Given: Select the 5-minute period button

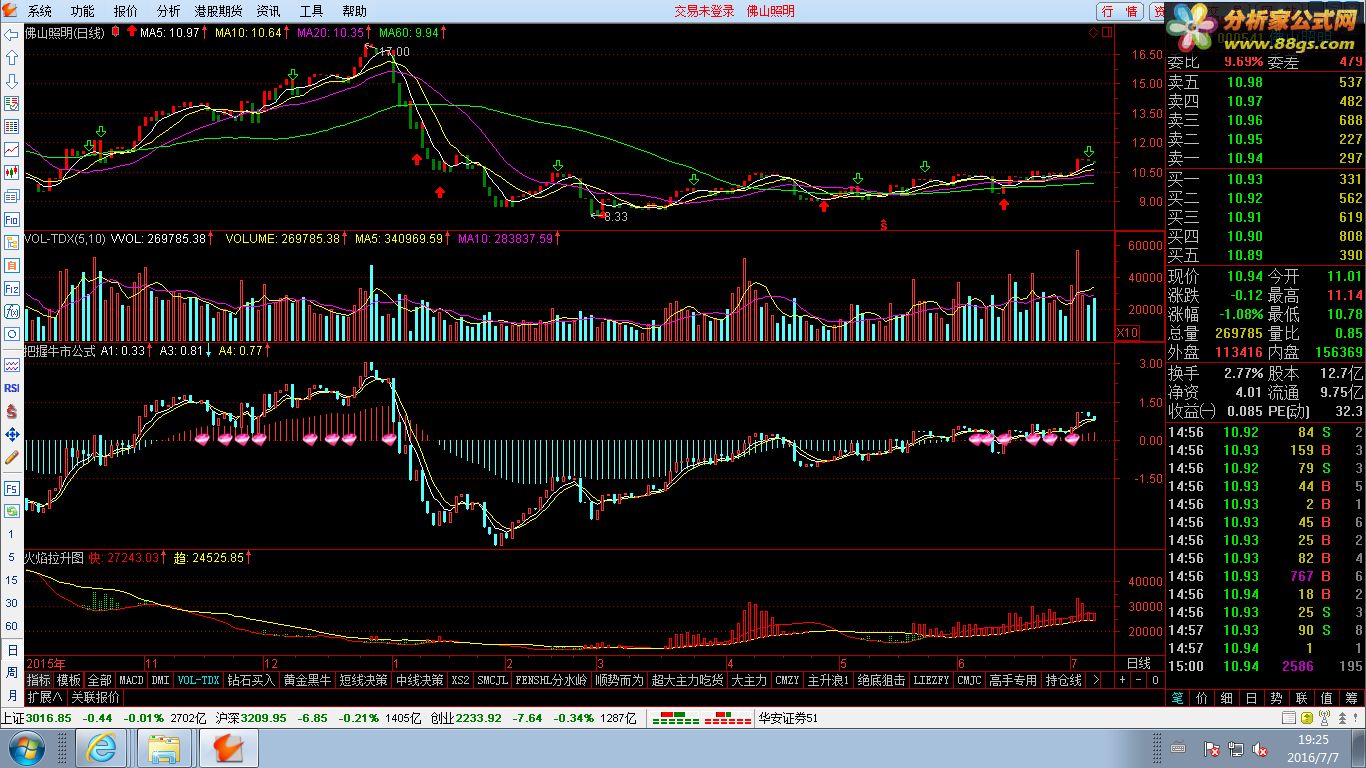Looking at the screenshot, I should point(12,557).
